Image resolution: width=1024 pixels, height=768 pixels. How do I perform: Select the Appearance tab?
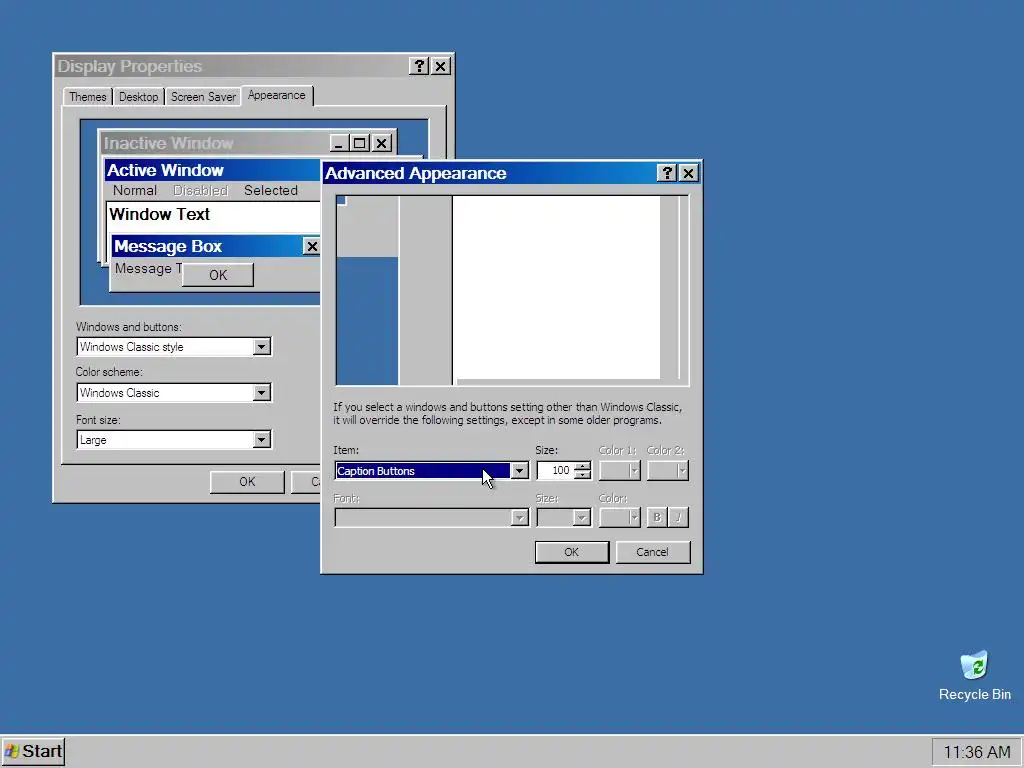pyautogui.click(x=277, y=95)
